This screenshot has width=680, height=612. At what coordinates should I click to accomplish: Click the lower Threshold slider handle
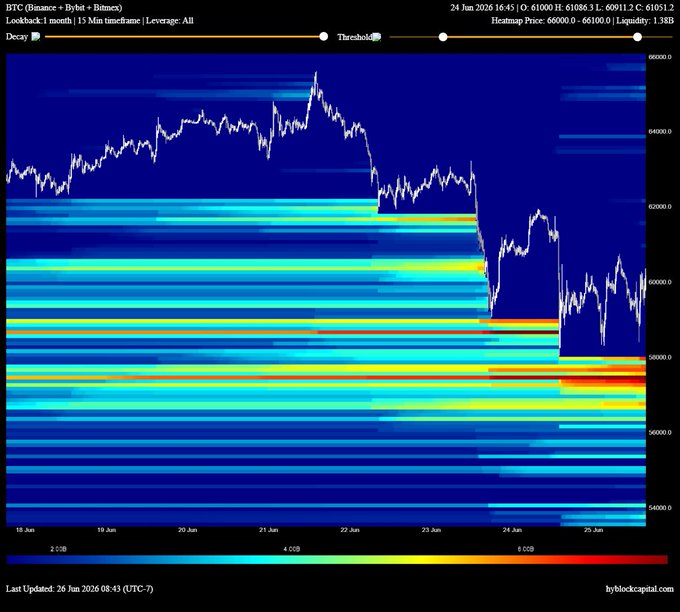(x=443, y=37)
